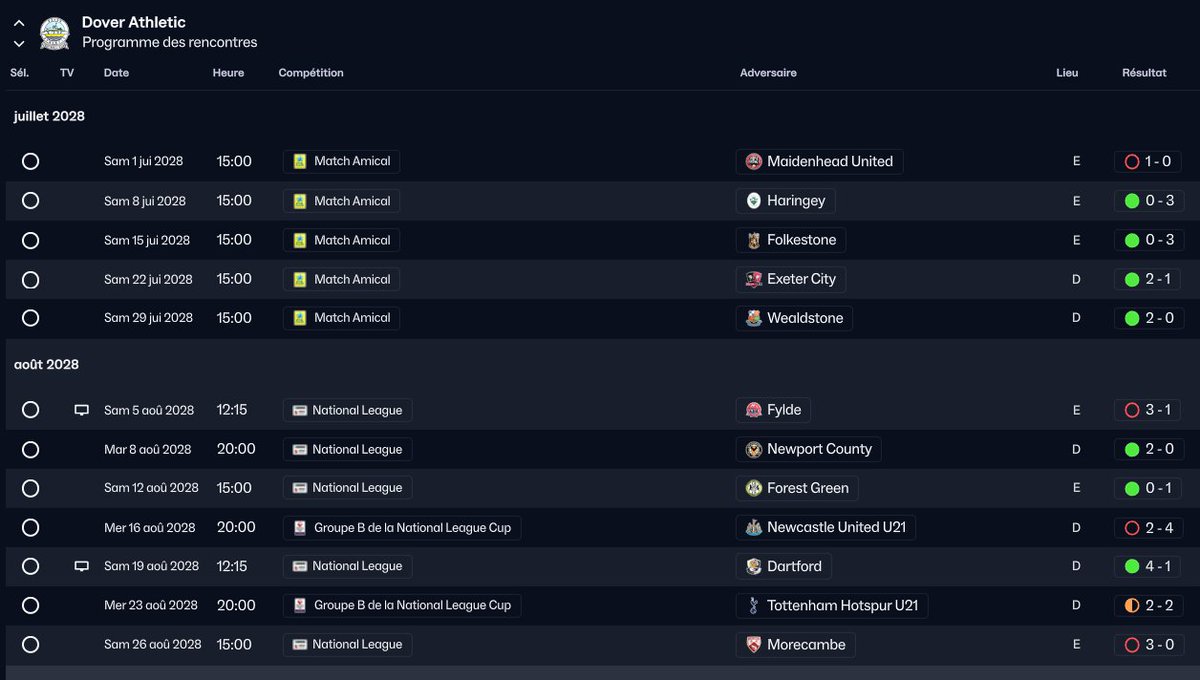1200x680 pixels.
Task: Click Morecambe club badge
Action: point(754,645)
